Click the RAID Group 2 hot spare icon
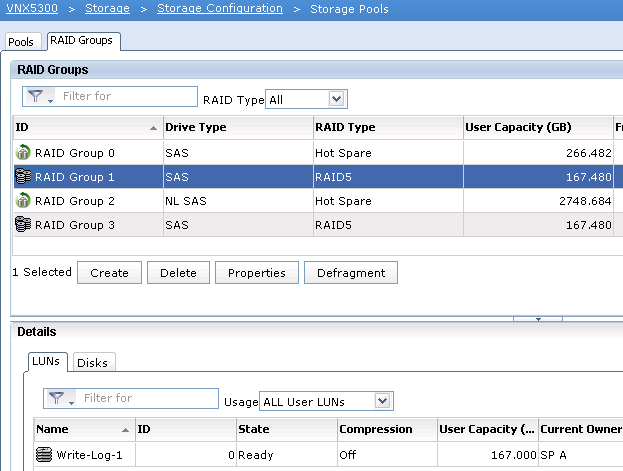The width and height of the screenshot is (623, 471). click(x=23, y=200)
